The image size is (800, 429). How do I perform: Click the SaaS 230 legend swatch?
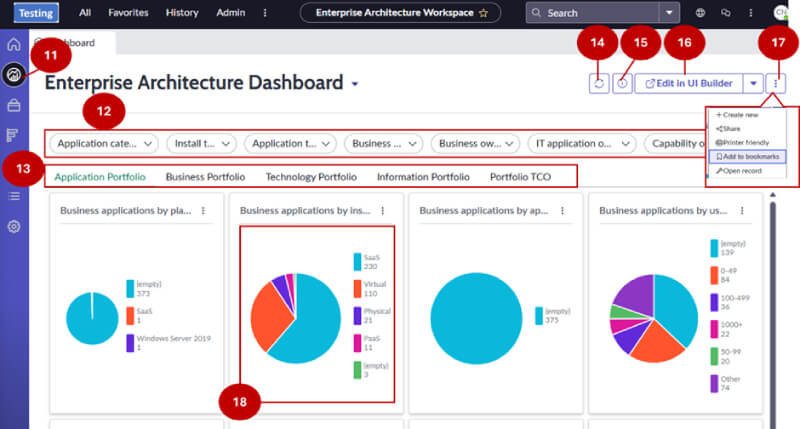pos(357,262)
